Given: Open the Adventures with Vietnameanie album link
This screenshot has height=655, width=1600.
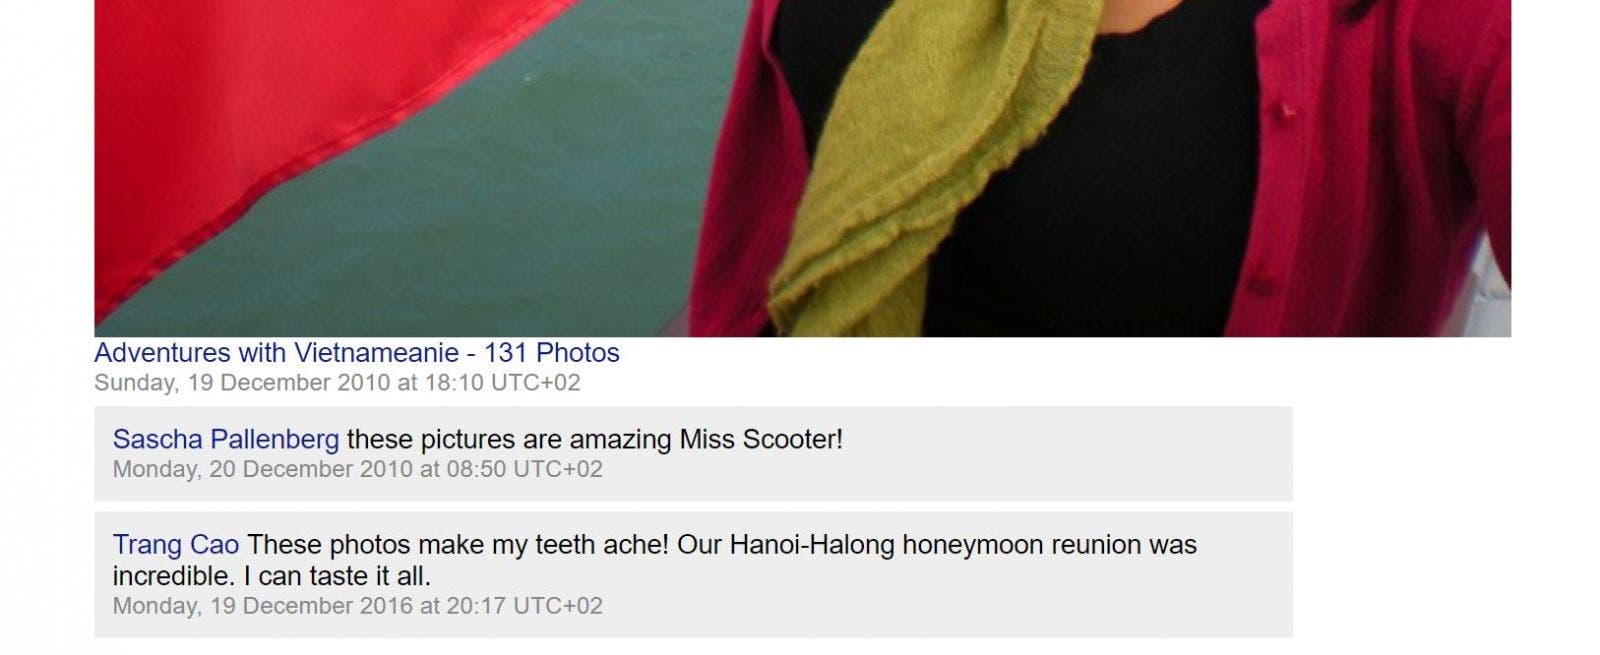Looking at the screenshot, I should (x=356, y=353).
